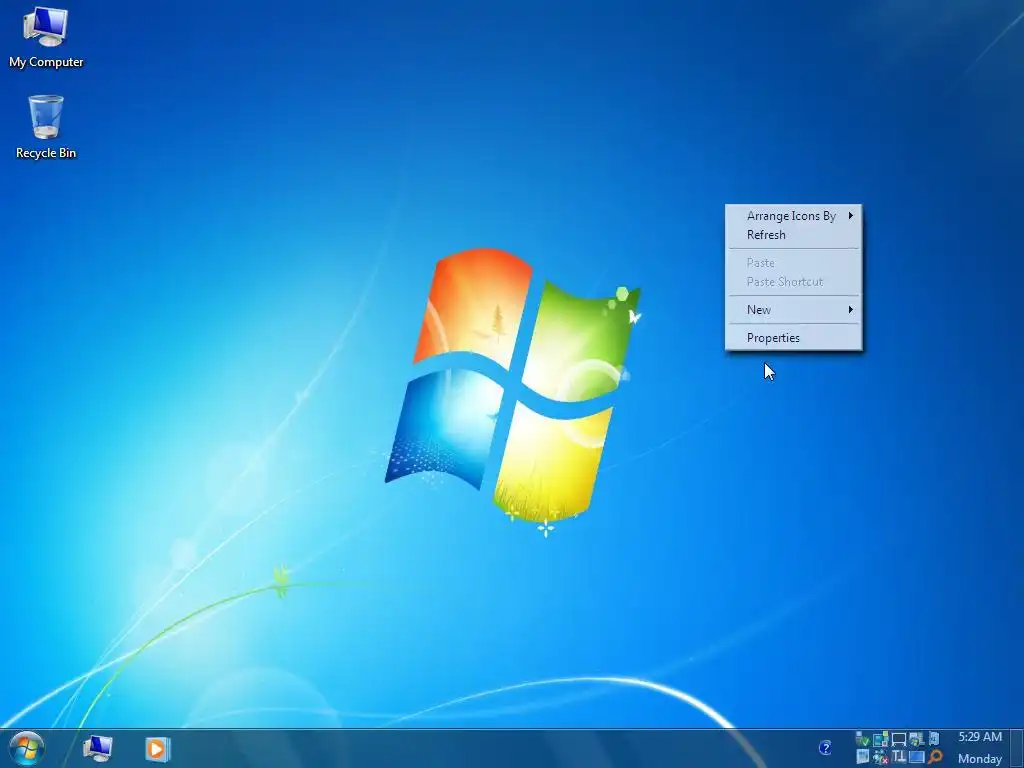Click the 5:29 AM taskbar clock

(980, 737)
